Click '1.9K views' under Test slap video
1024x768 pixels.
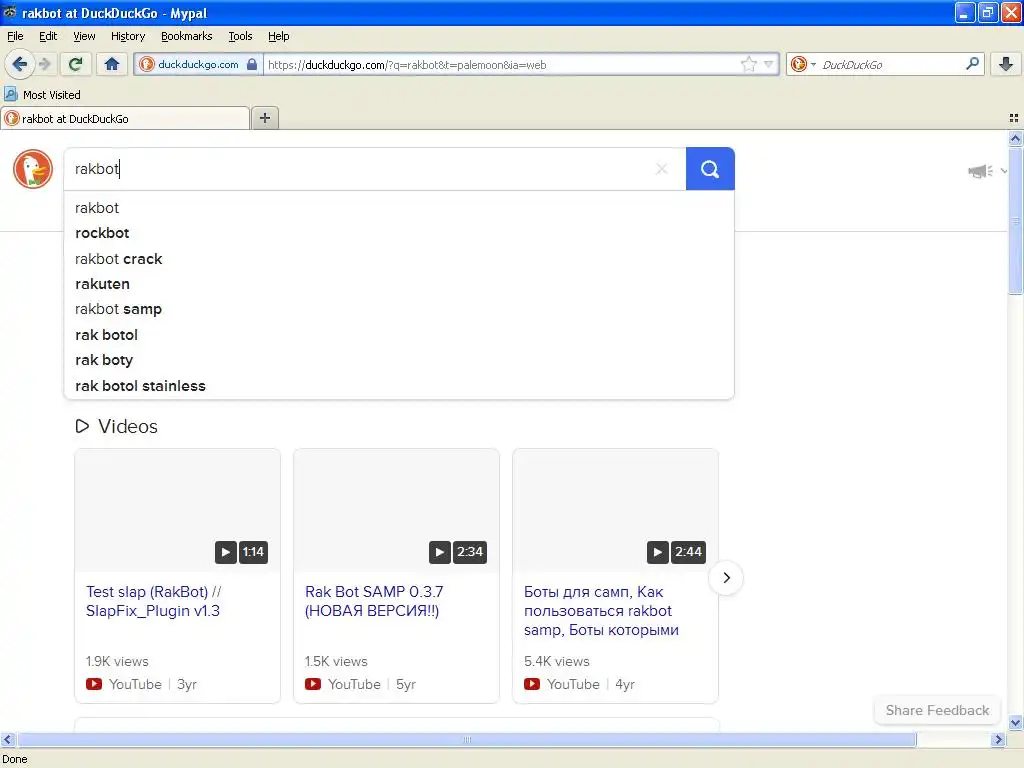click(117, 661)
